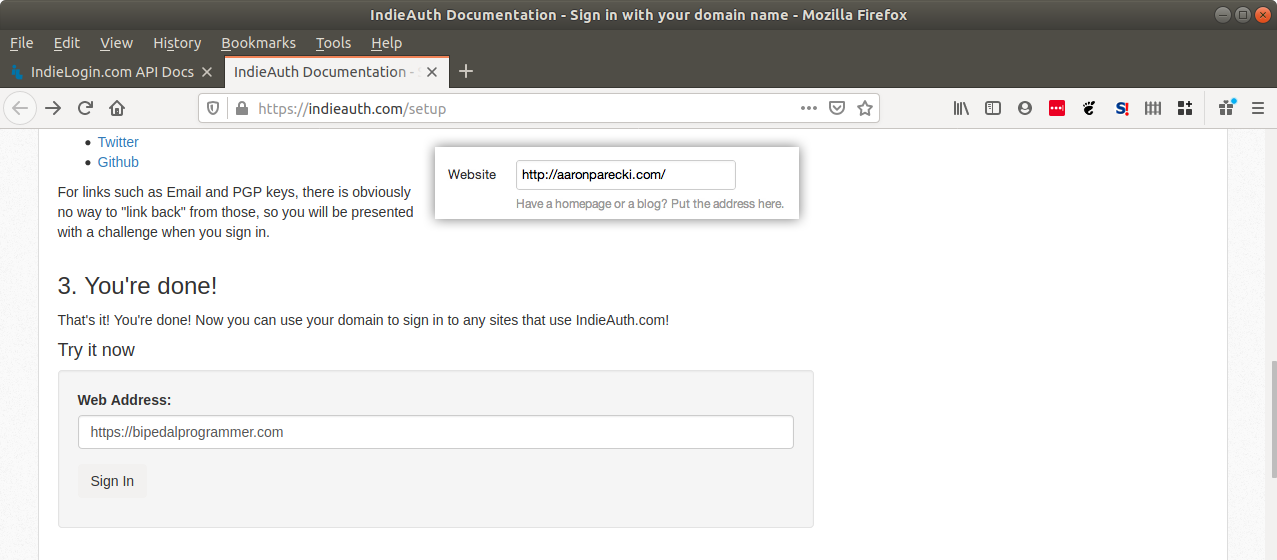Viewport: 1277px width, 560px height.
Task: Open the Firefox home page
Action: pyautogui.click(x=117, y=108)
